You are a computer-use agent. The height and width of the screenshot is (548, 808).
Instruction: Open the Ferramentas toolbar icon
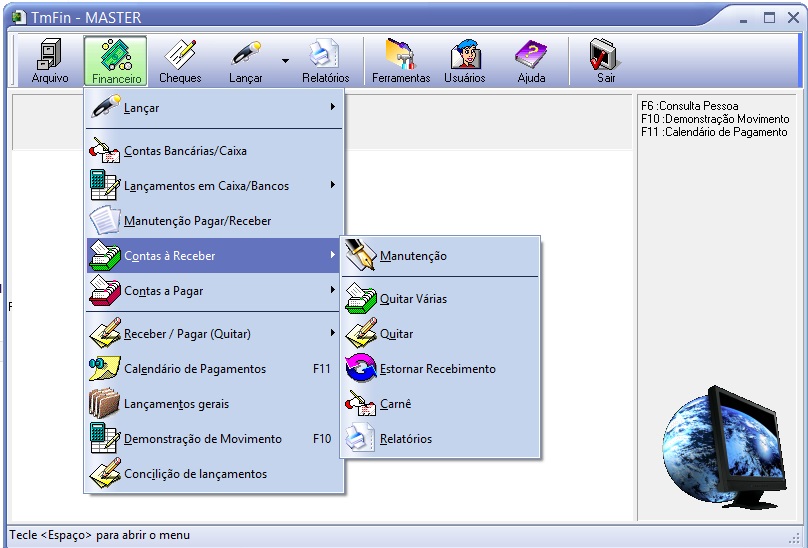coord(401,61)
